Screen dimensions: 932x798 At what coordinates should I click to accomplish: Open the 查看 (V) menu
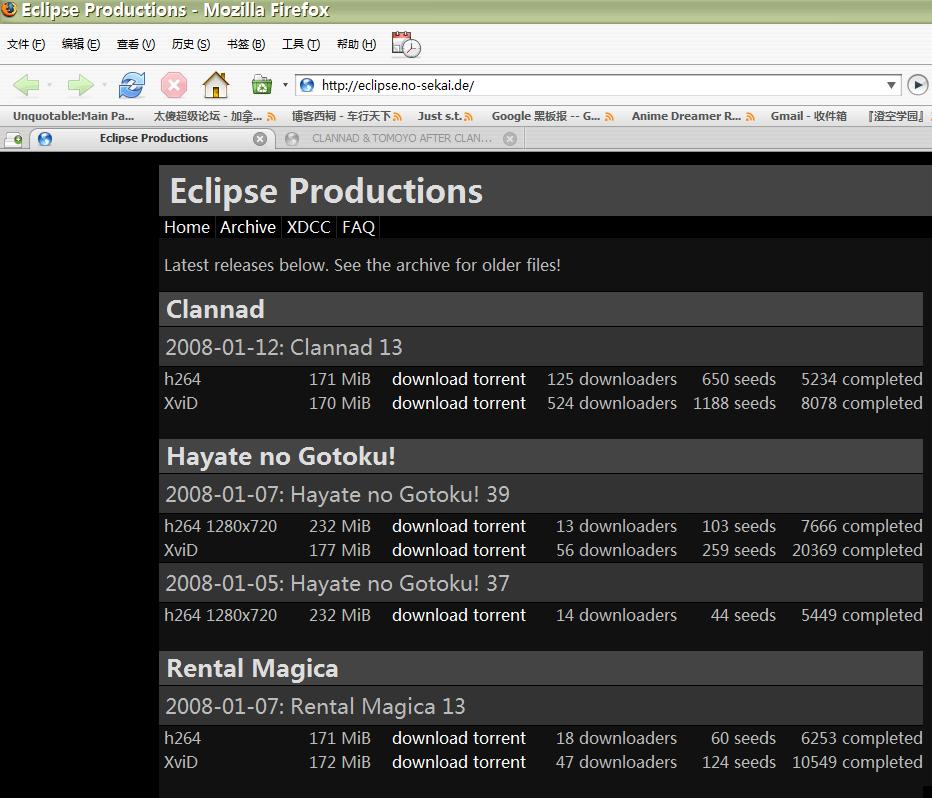(x=136, y=45)
